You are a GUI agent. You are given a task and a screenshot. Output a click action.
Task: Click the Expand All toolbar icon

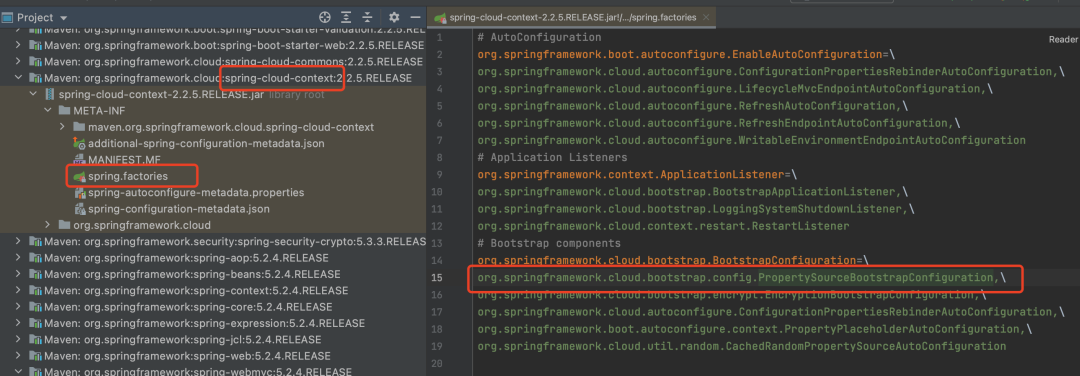[x=346, y=17]
